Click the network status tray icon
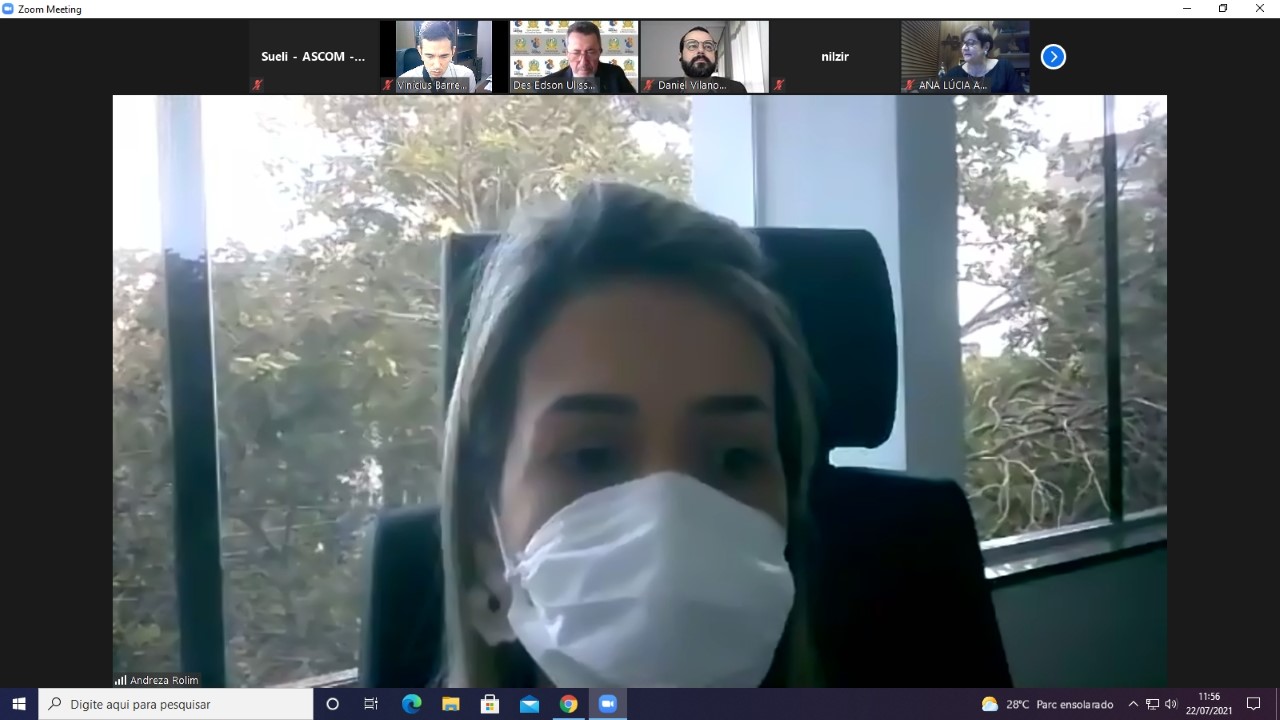 [1152, 704]
